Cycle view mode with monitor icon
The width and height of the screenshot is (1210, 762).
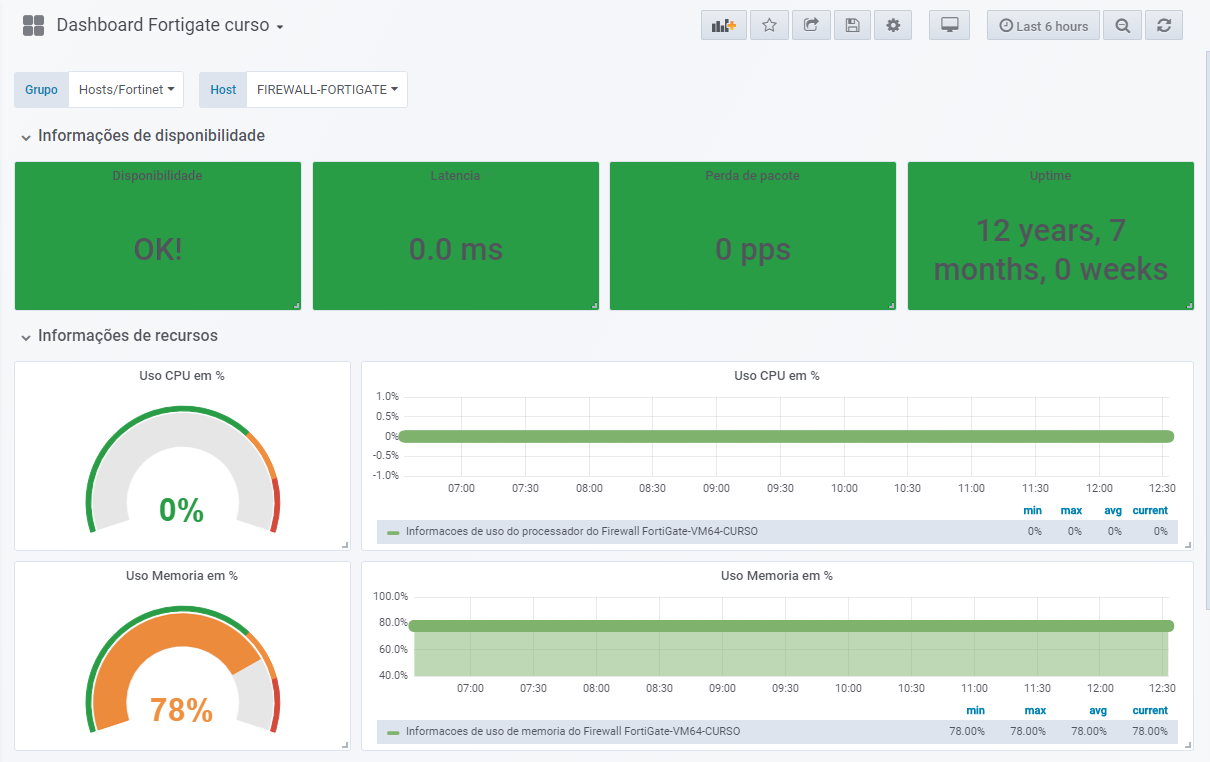(949, 26)
